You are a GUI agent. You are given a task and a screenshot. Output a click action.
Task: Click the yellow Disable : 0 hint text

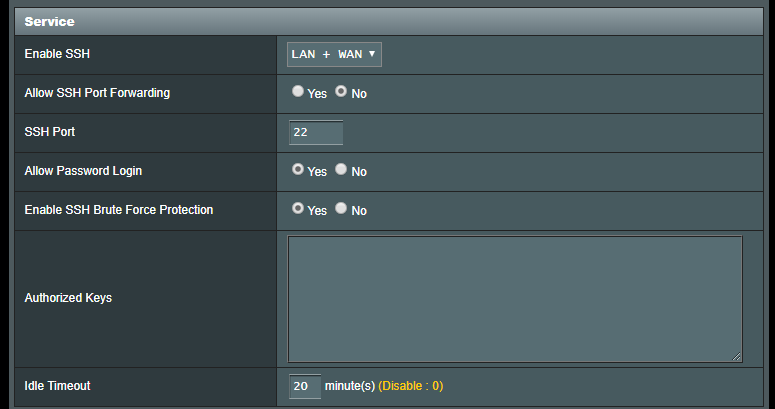(x=410, y=386)
